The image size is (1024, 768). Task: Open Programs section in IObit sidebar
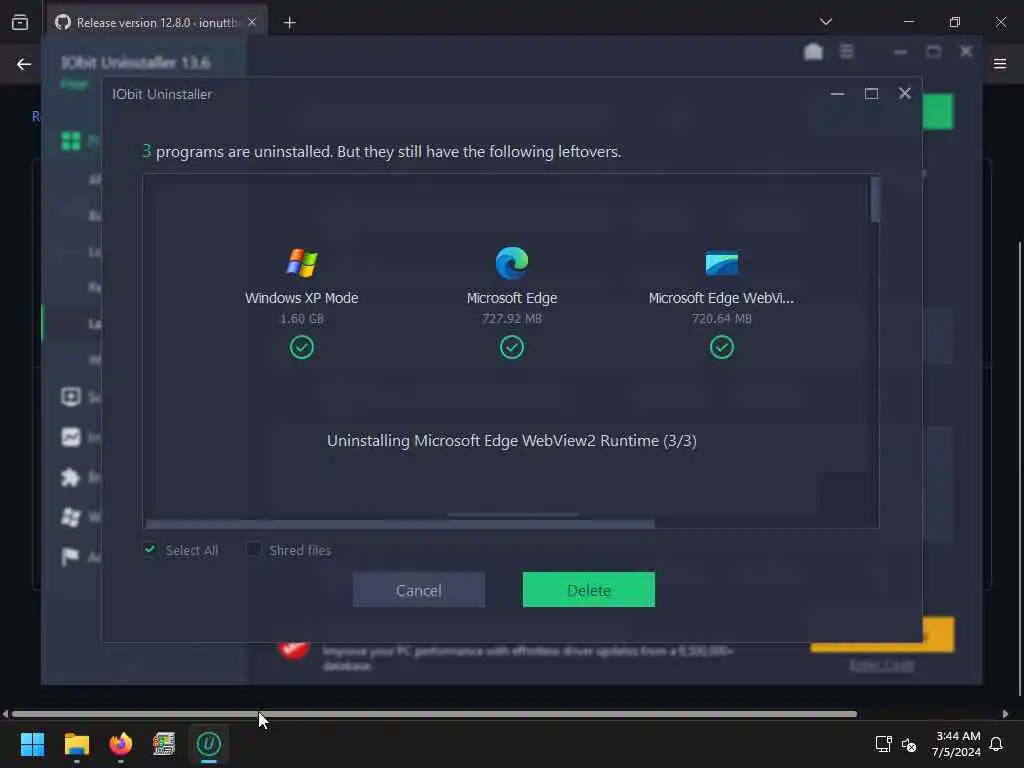tap(71, 140)
